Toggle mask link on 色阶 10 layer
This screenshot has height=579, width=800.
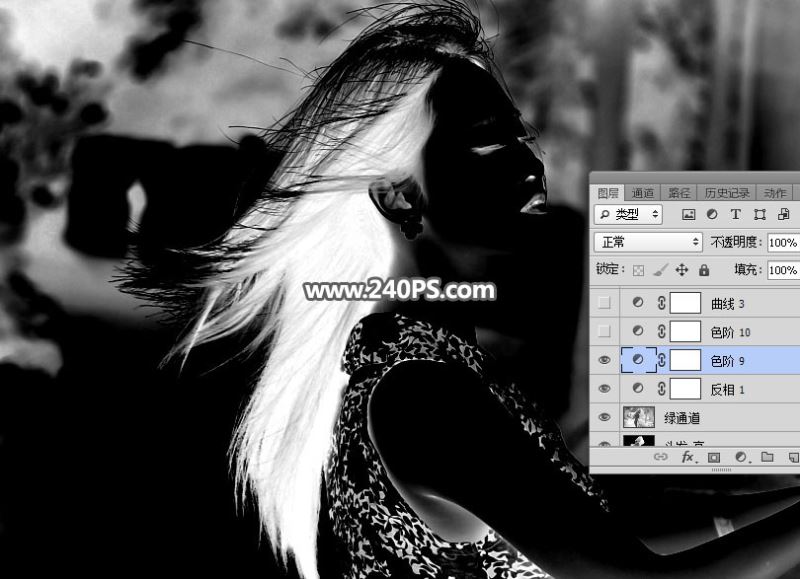point(661,332)
